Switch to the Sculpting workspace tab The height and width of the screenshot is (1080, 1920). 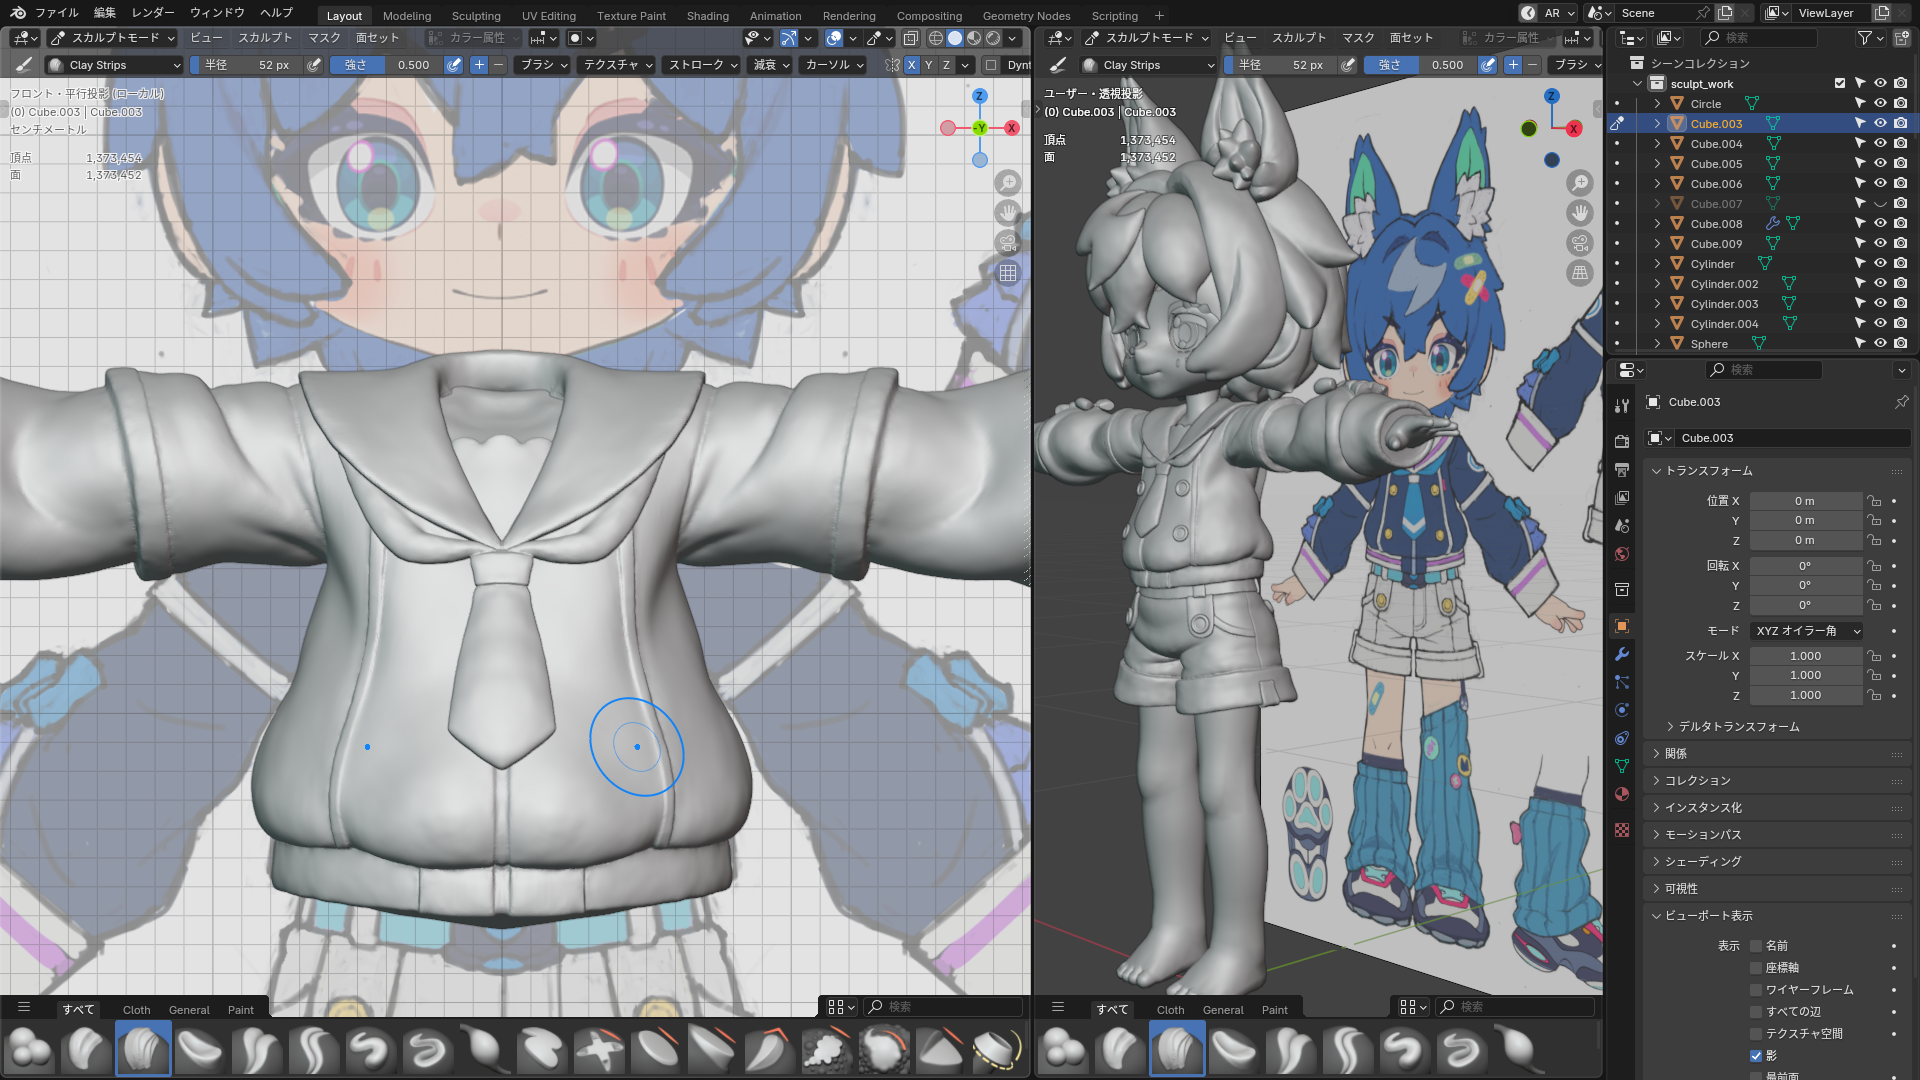click(x=476, y=15)
